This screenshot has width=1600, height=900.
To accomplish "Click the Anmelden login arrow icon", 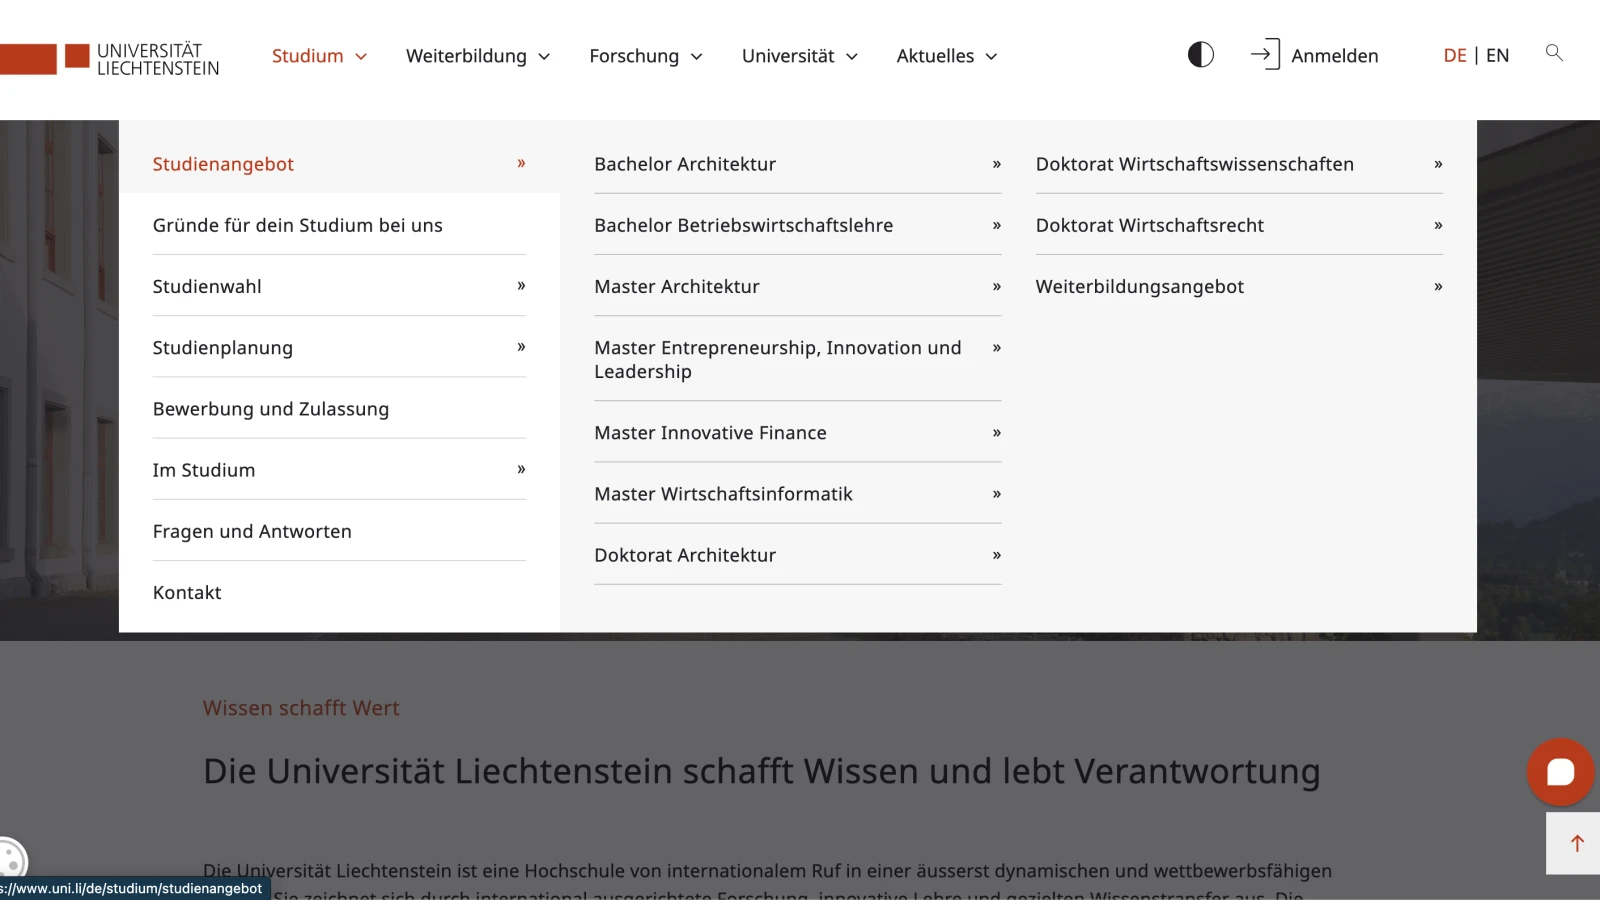I will pos(1263,54).
